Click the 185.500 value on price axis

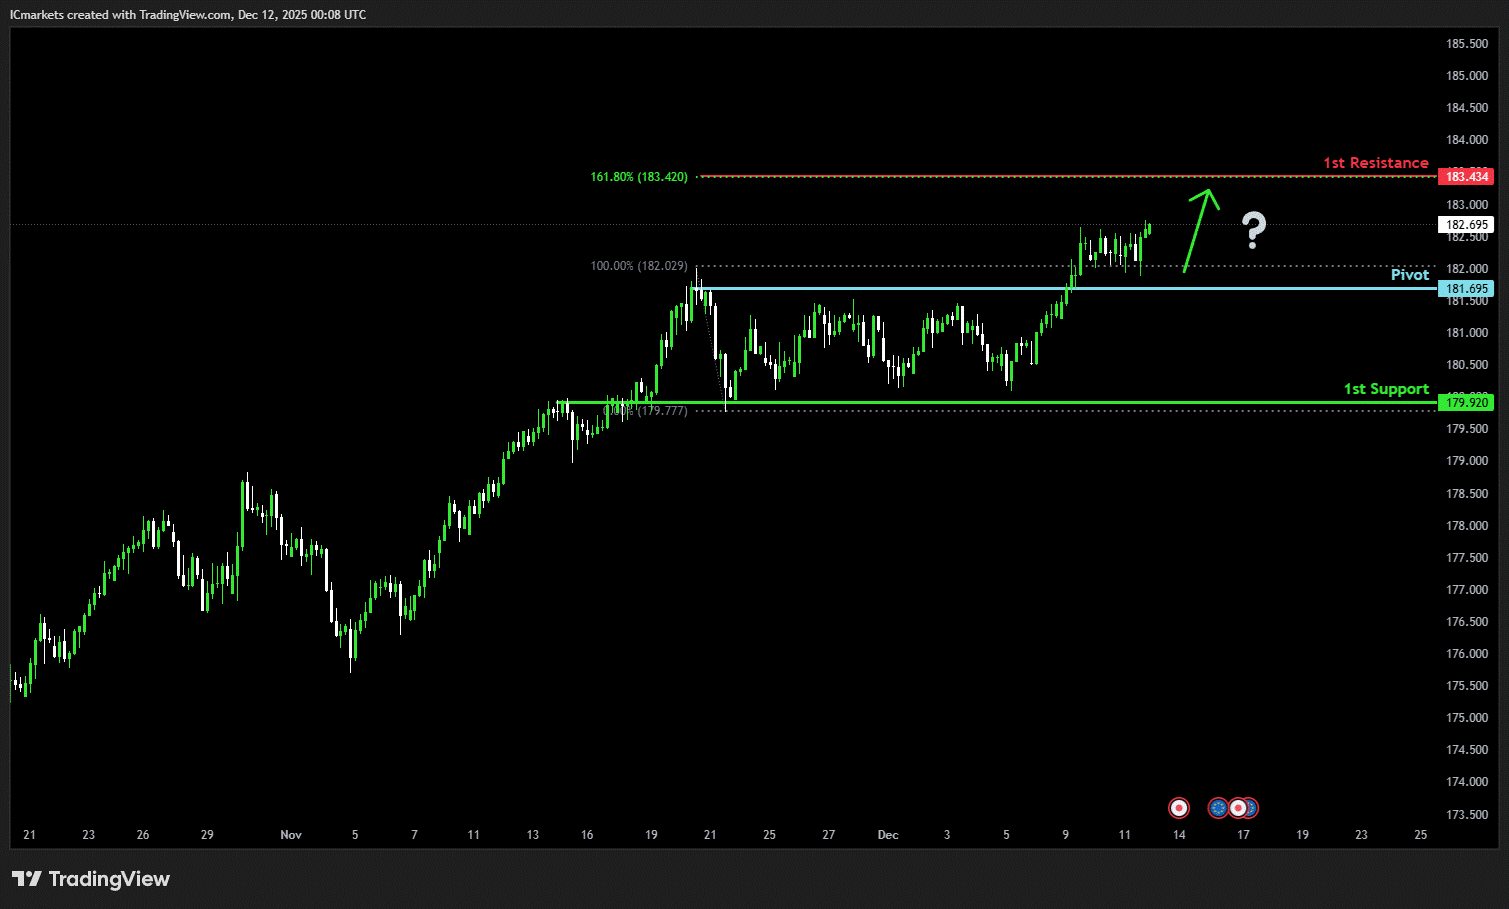click(1466, 44)
